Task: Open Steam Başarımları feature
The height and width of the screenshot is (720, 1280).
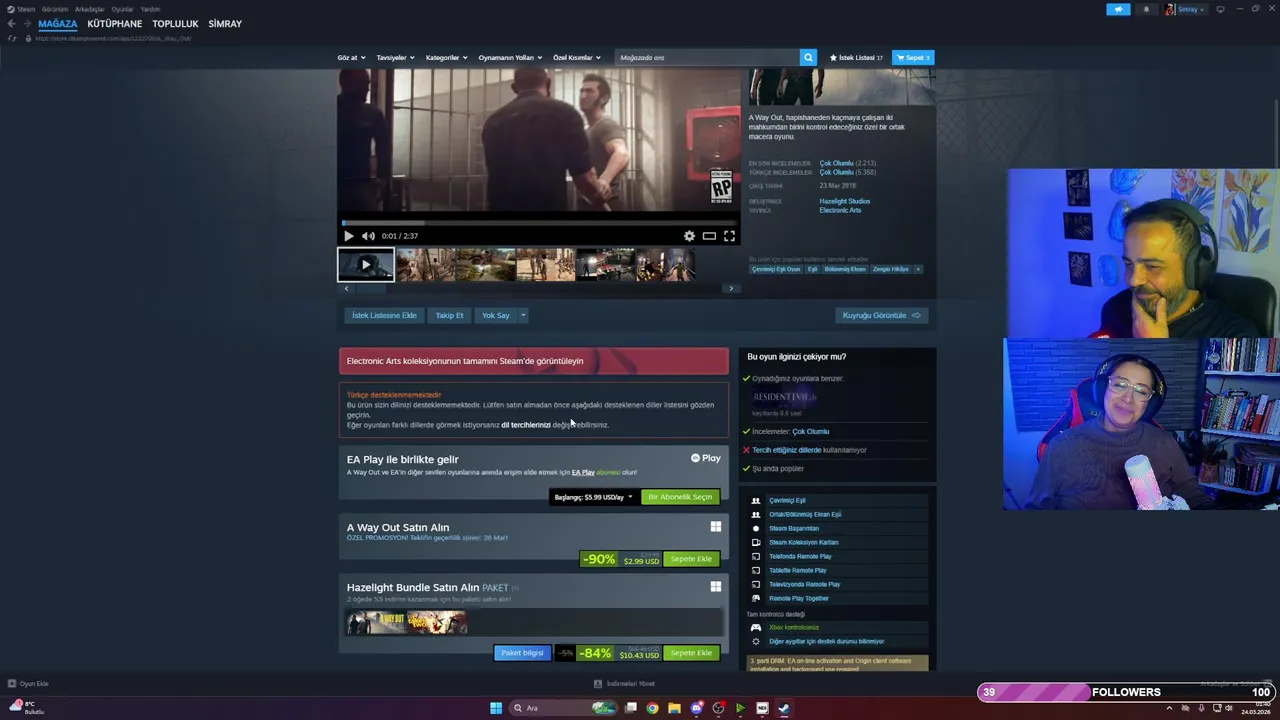Action: coord(794,528)
